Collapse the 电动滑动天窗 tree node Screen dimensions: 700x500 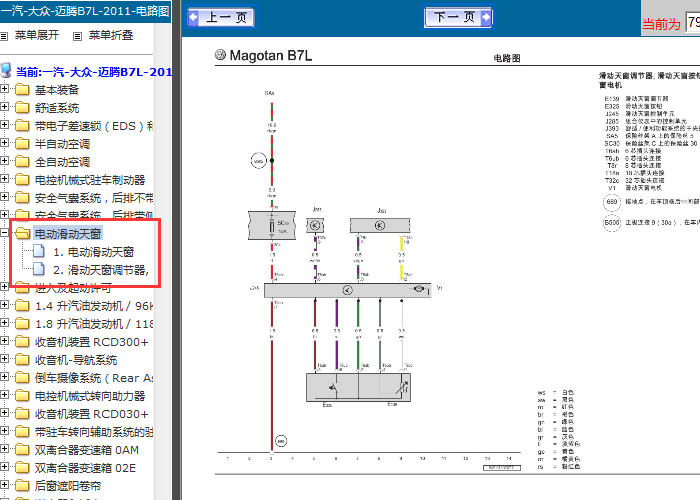point(4,233)
